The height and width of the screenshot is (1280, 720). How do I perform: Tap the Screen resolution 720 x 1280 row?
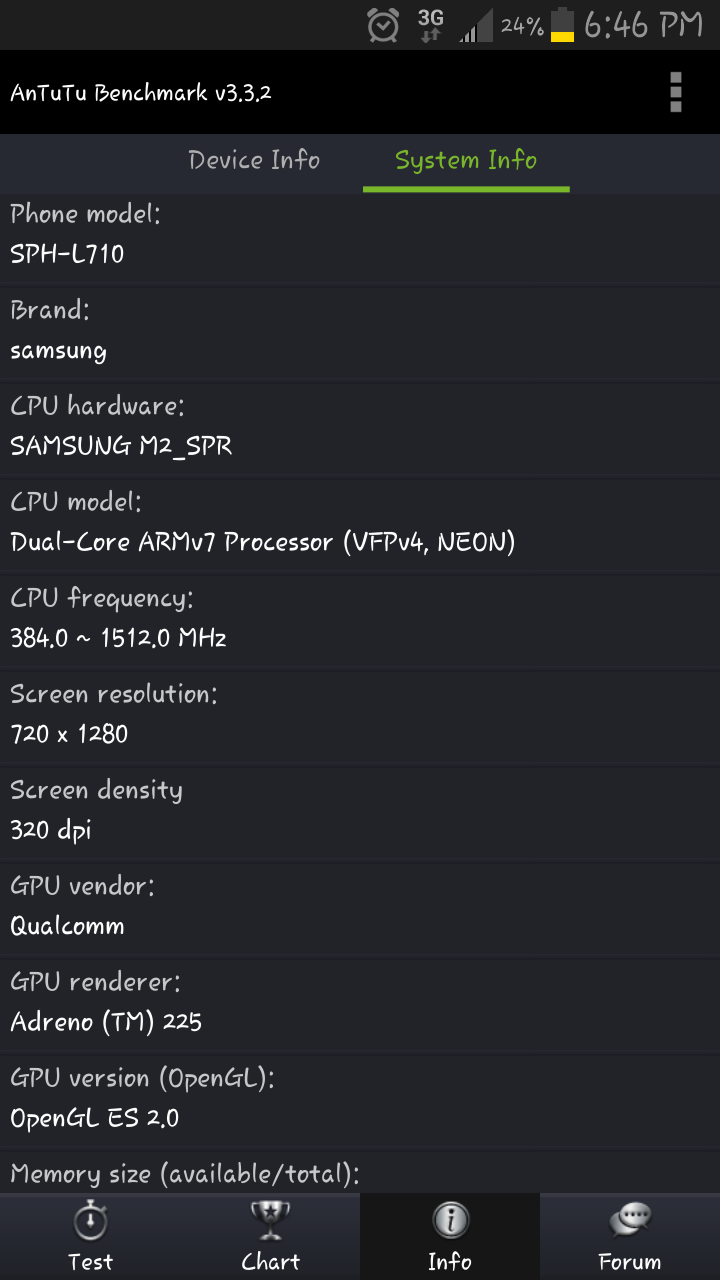360,715
